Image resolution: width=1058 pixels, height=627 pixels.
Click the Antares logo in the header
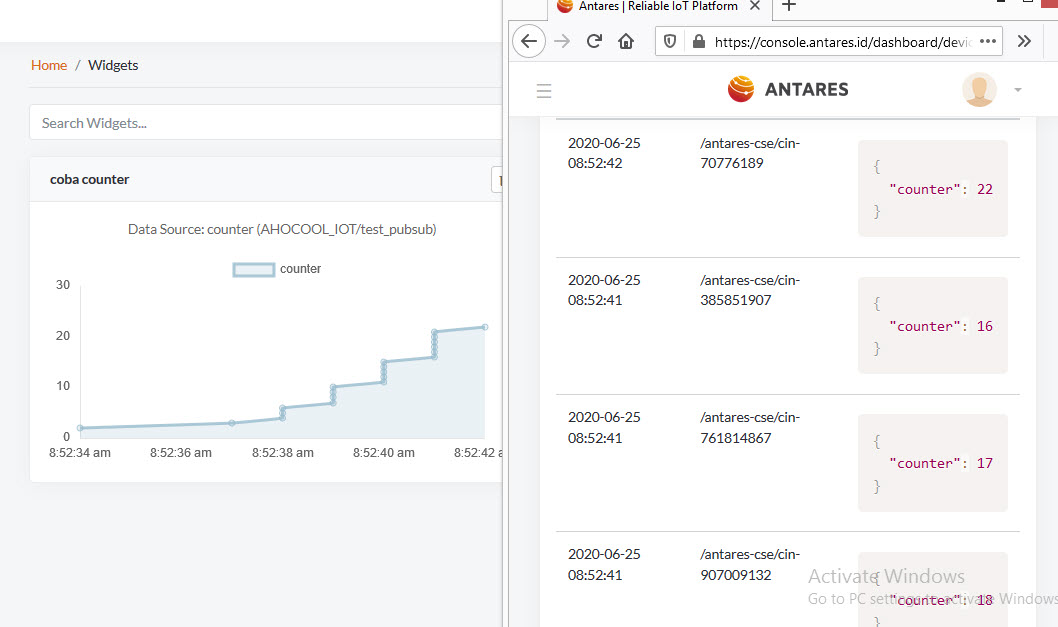tap(741, 89)
